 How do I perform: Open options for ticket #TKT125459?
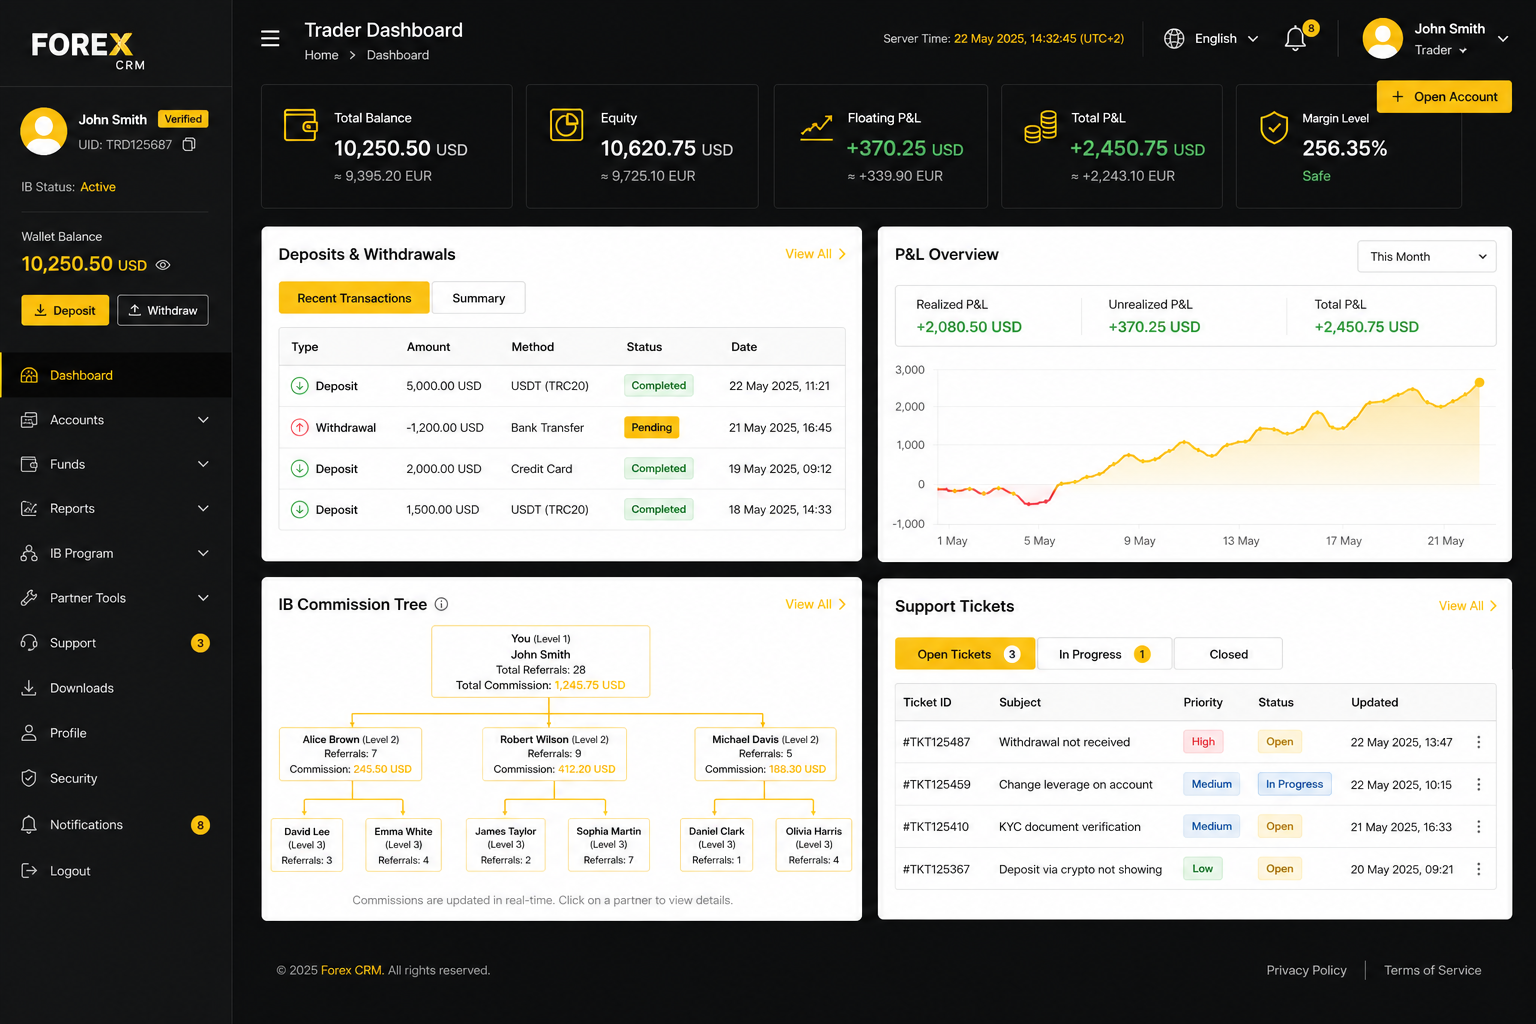1478,785
